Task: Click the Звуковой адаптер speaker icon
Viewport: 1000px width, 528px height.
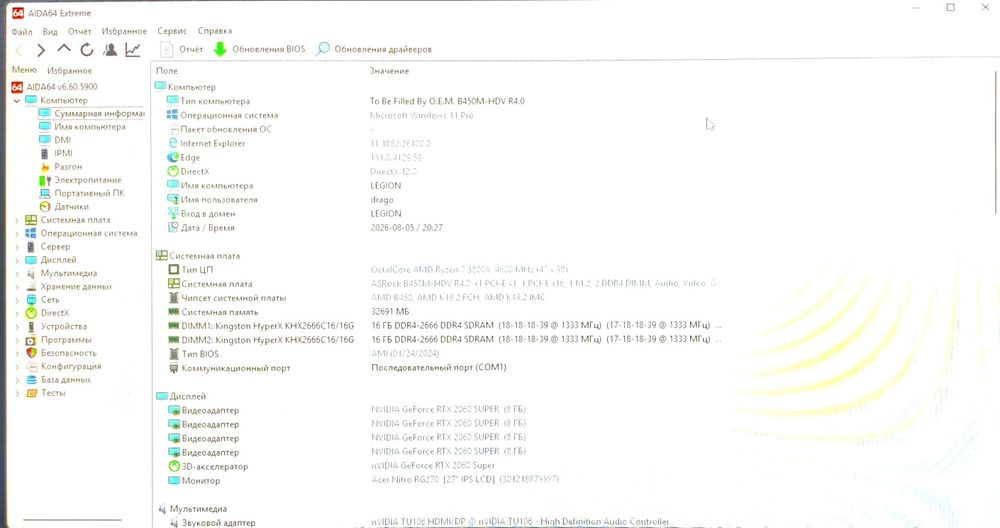Action: coord(173,522)
